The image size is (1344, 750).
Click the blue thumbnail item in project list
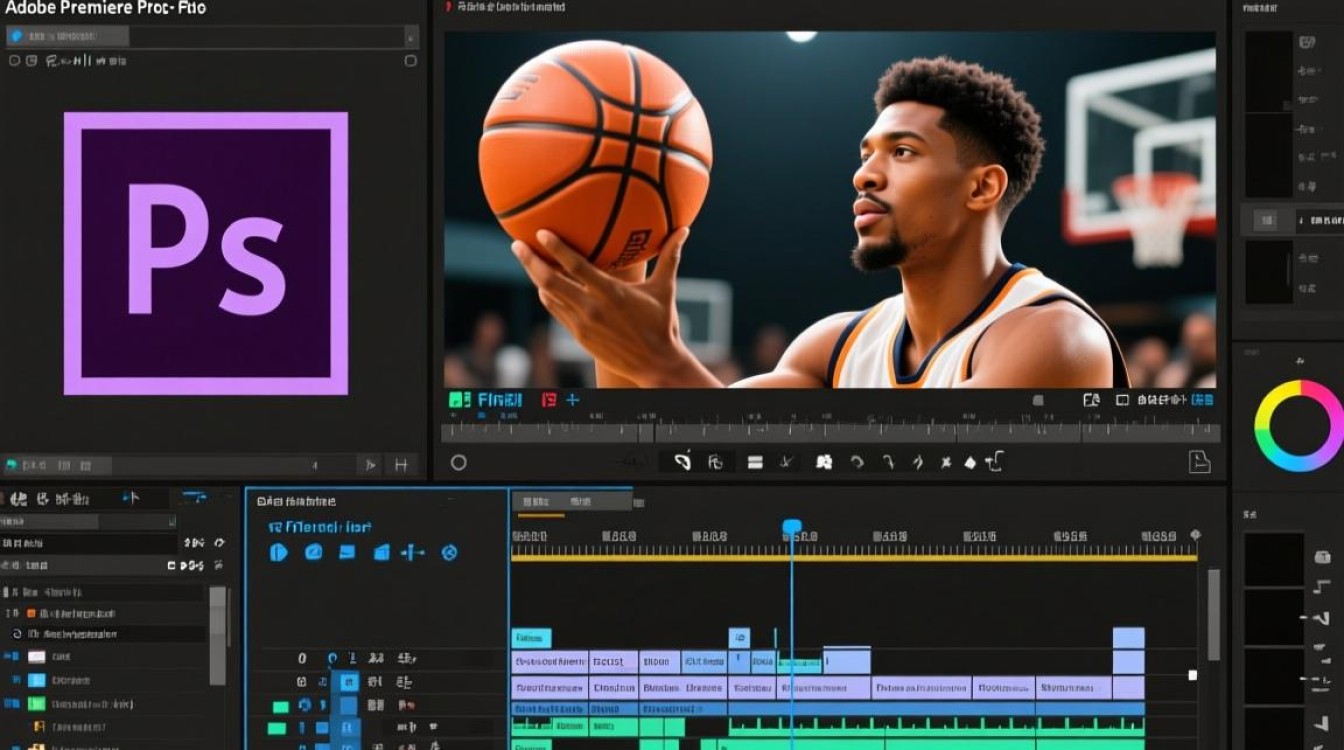pos(37,680)
